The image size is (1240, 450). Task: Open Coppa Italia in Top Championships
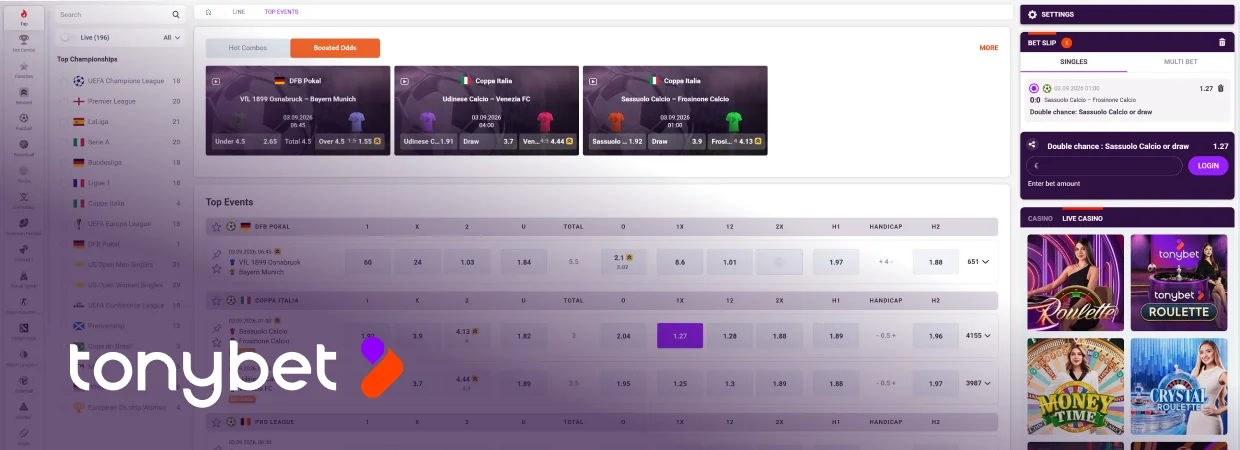tap(121, 203)
